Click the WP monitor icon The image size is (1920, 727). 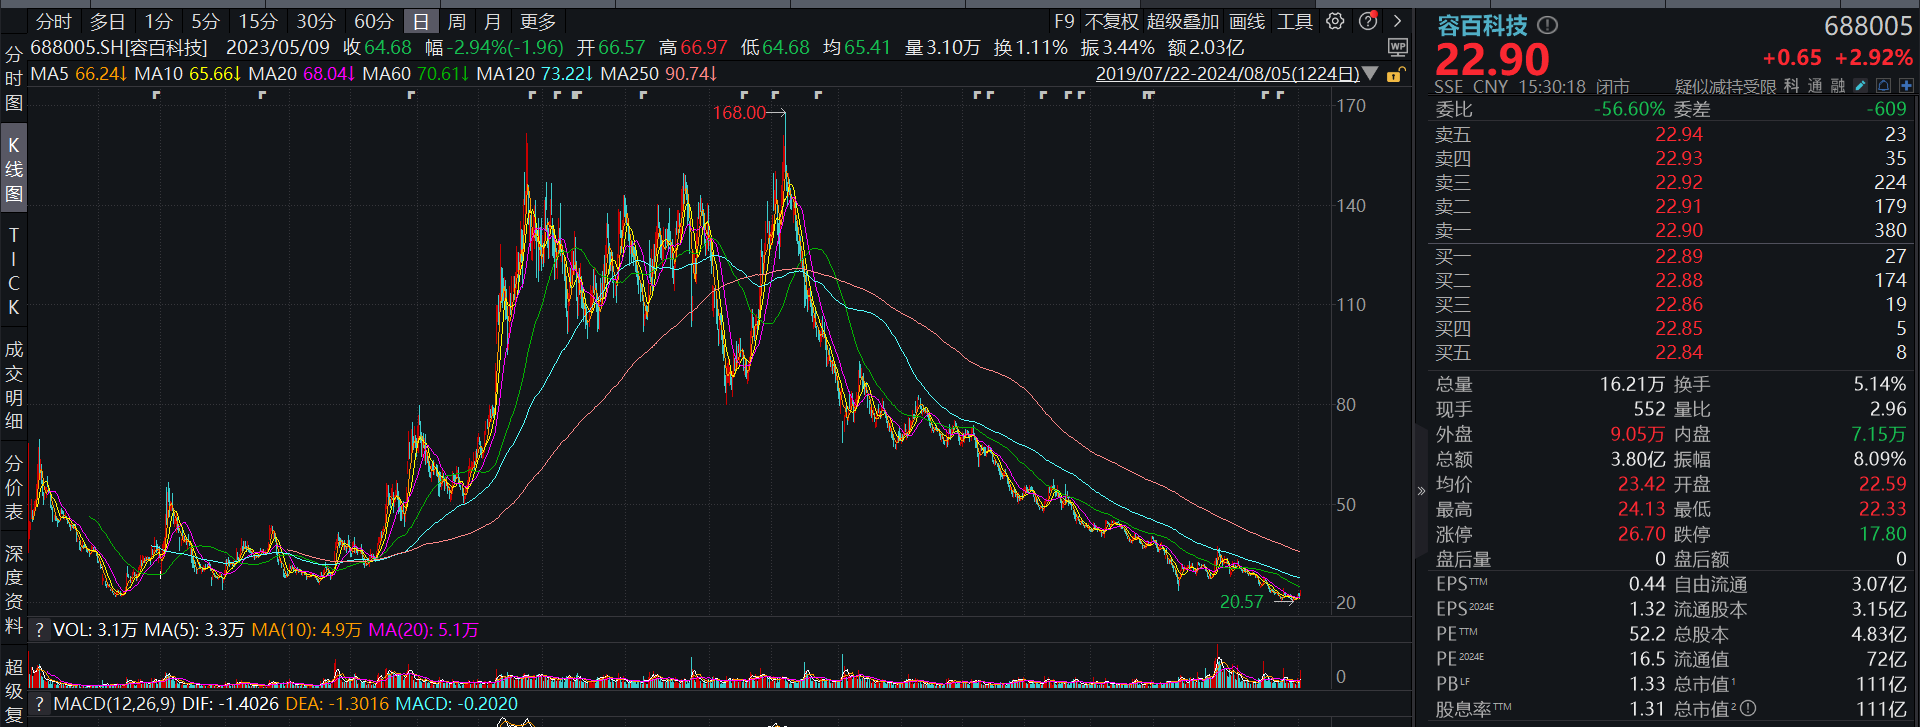pos(1397,47)
